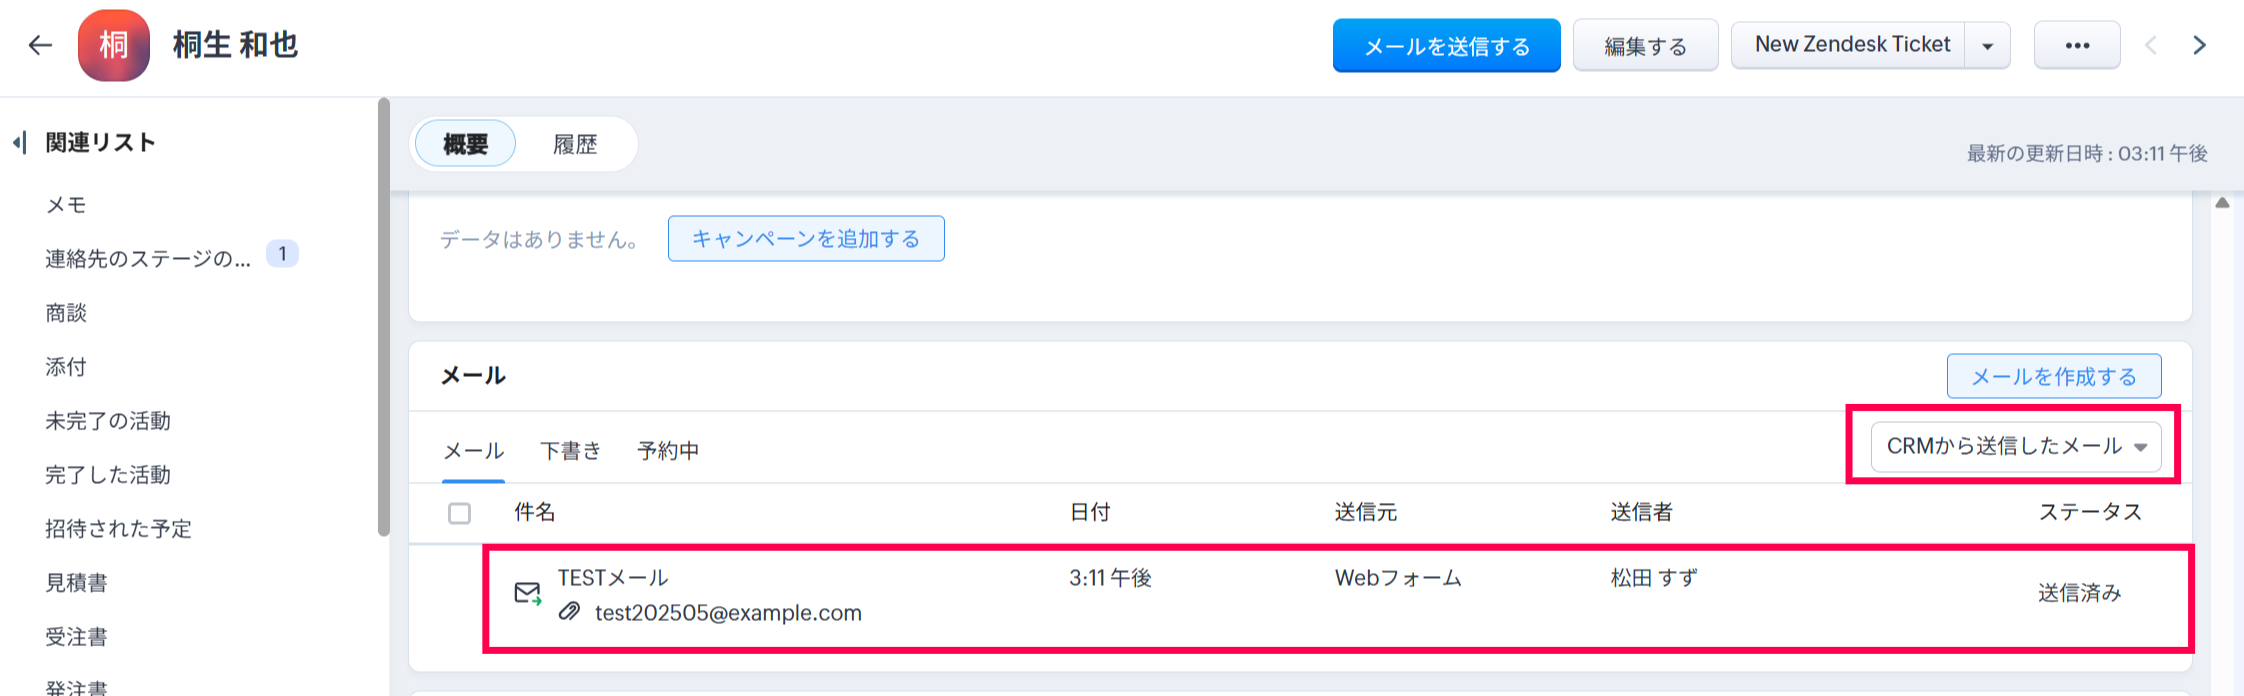Viewport: 2244px width, 696px height.
Task: Open the CRMから送信したメール filter dropdown
Action: tap(2015, 446)
